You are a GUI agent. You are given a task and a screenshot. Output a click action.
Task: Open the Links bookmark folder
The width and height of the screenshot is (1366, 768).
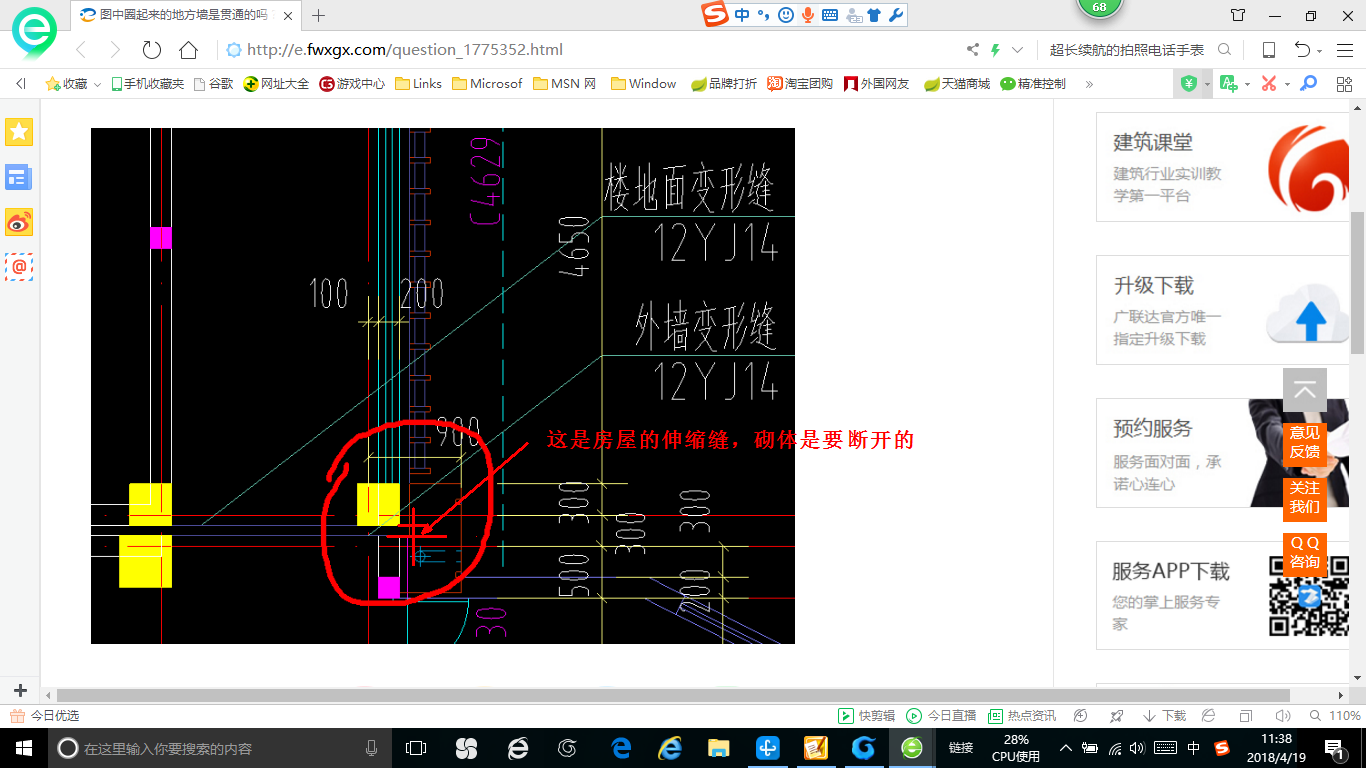(x=418, y=84)
